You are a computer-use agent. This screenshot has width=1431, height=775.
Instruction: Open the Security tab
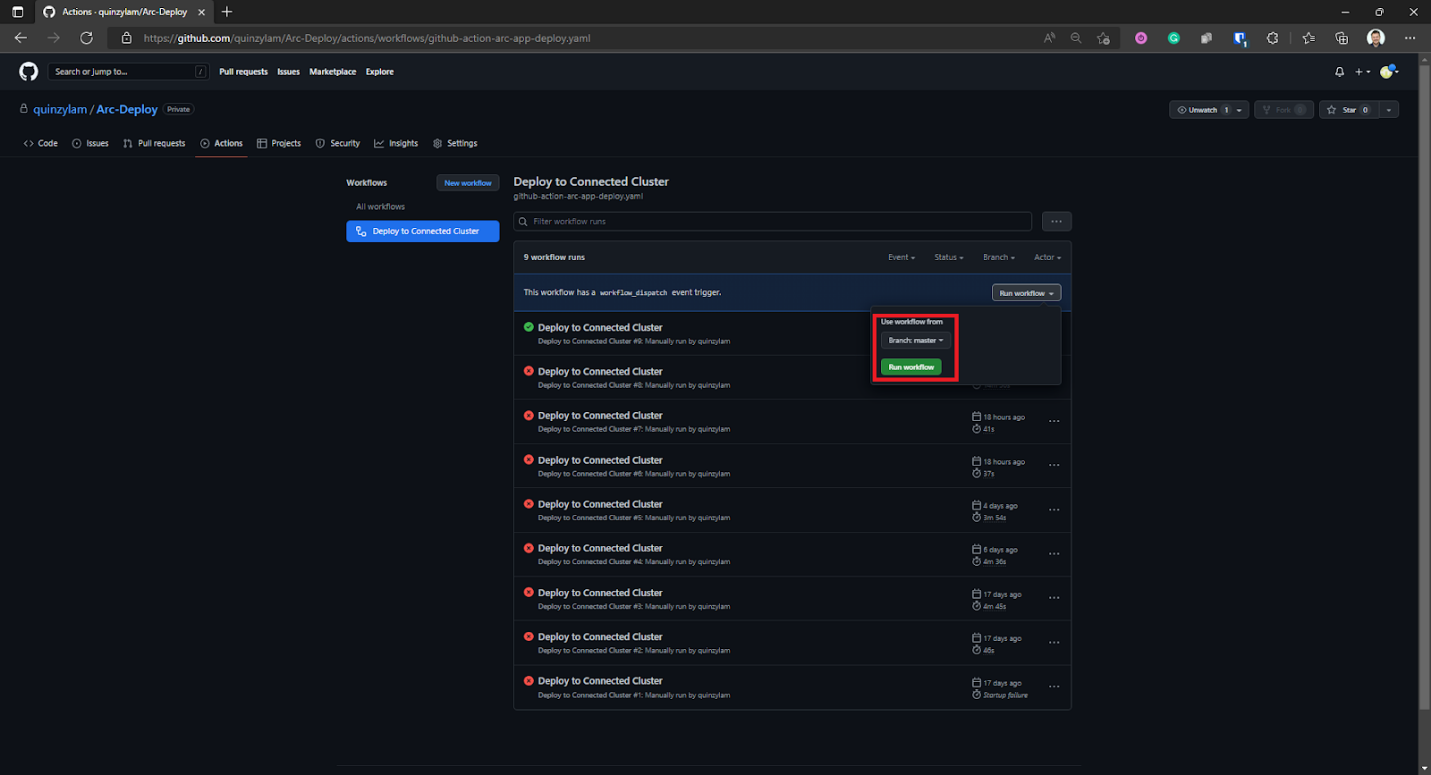click(x=338, y=143)
